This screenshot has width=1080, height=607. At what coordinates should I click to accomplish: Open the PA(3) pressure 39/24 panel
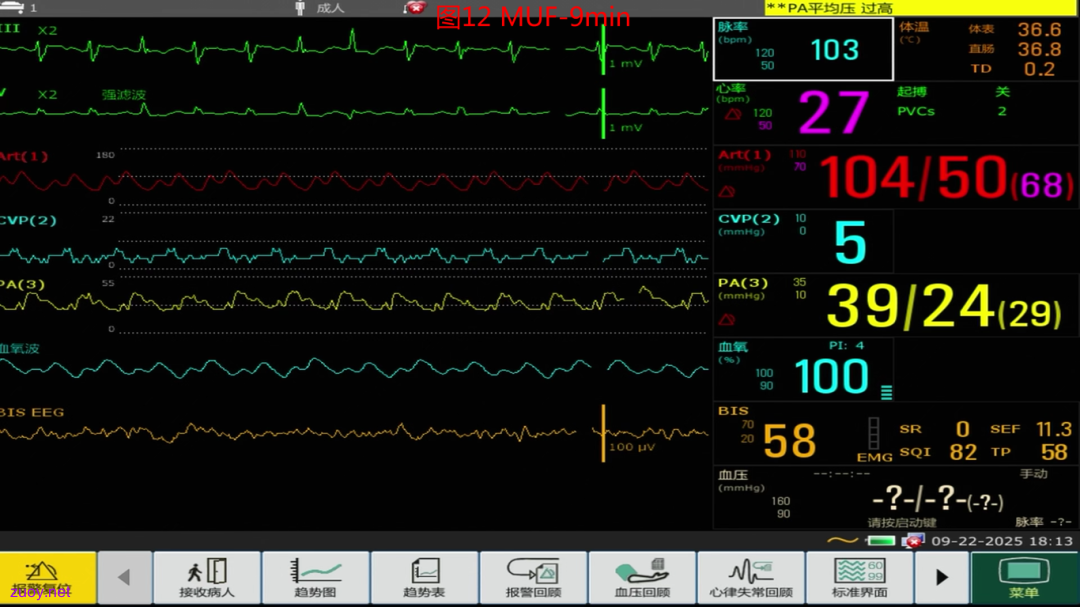tap(895, 305)
